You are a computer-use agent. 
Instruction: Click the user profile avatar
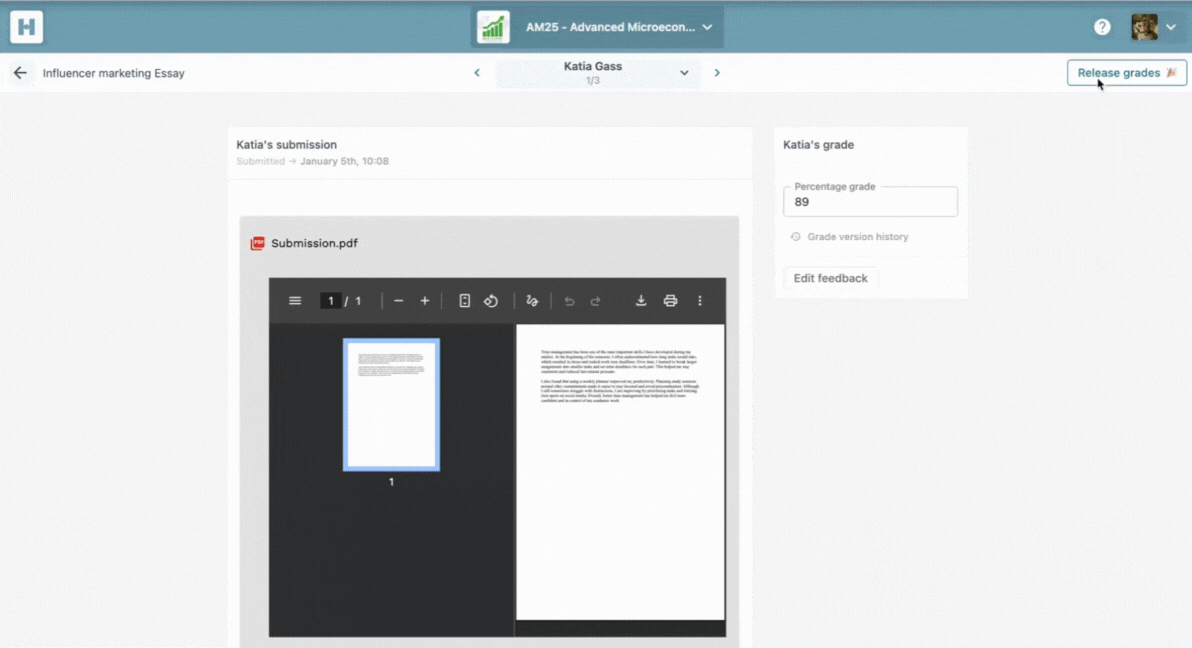click(1144, 27)
